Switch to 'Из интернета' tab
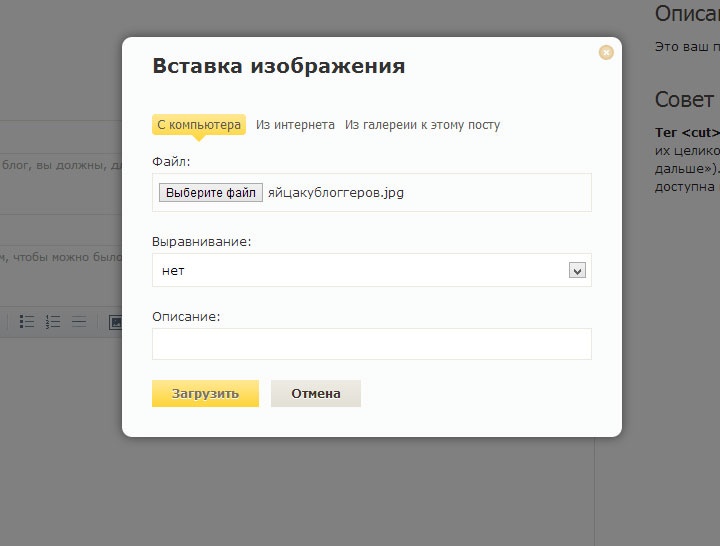The width and height of the screenshot is (720, 546). [x=295, y=125]
